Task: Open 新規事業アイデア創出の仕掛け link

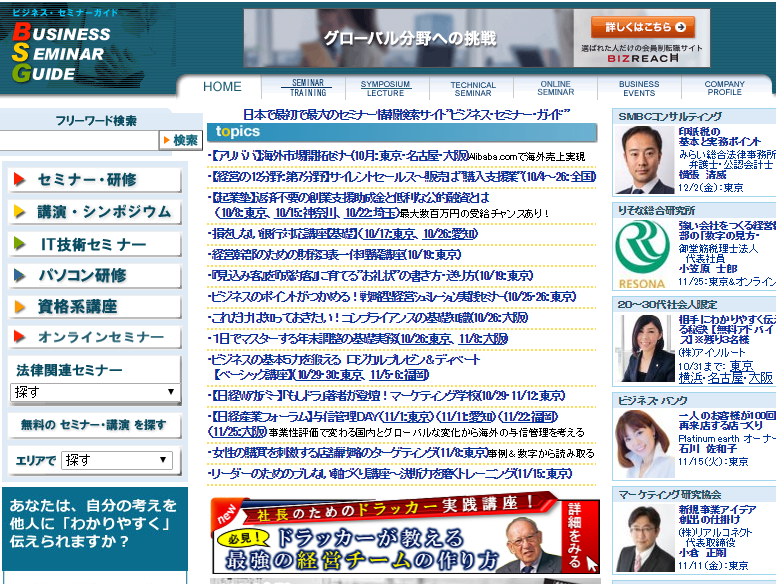Action: (x=717, y=514)
